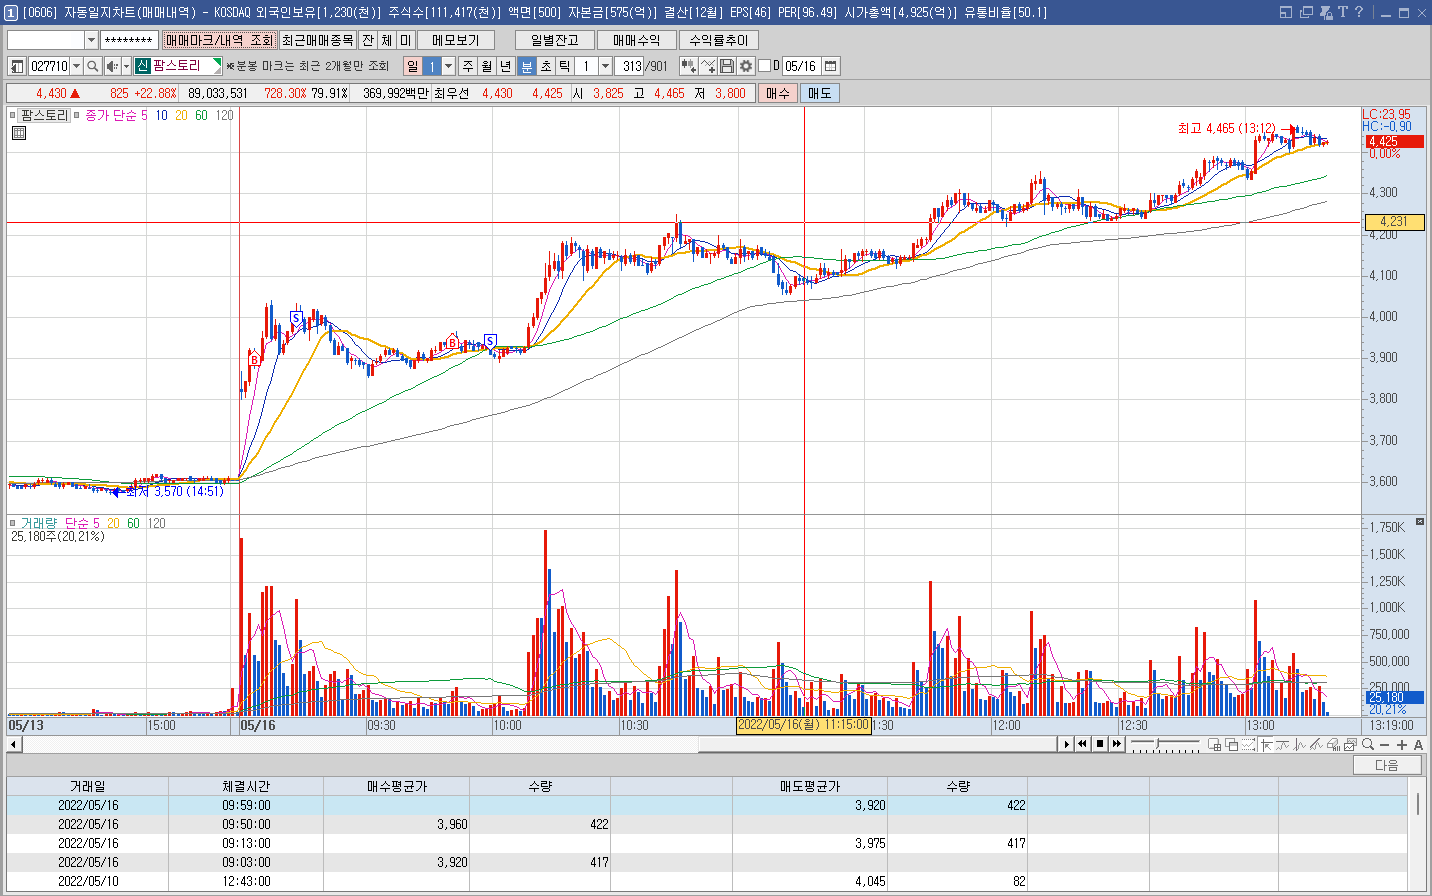Open the stock code 027710 dropdown arrow
The image size is (1432, 896).
point(76,66)
